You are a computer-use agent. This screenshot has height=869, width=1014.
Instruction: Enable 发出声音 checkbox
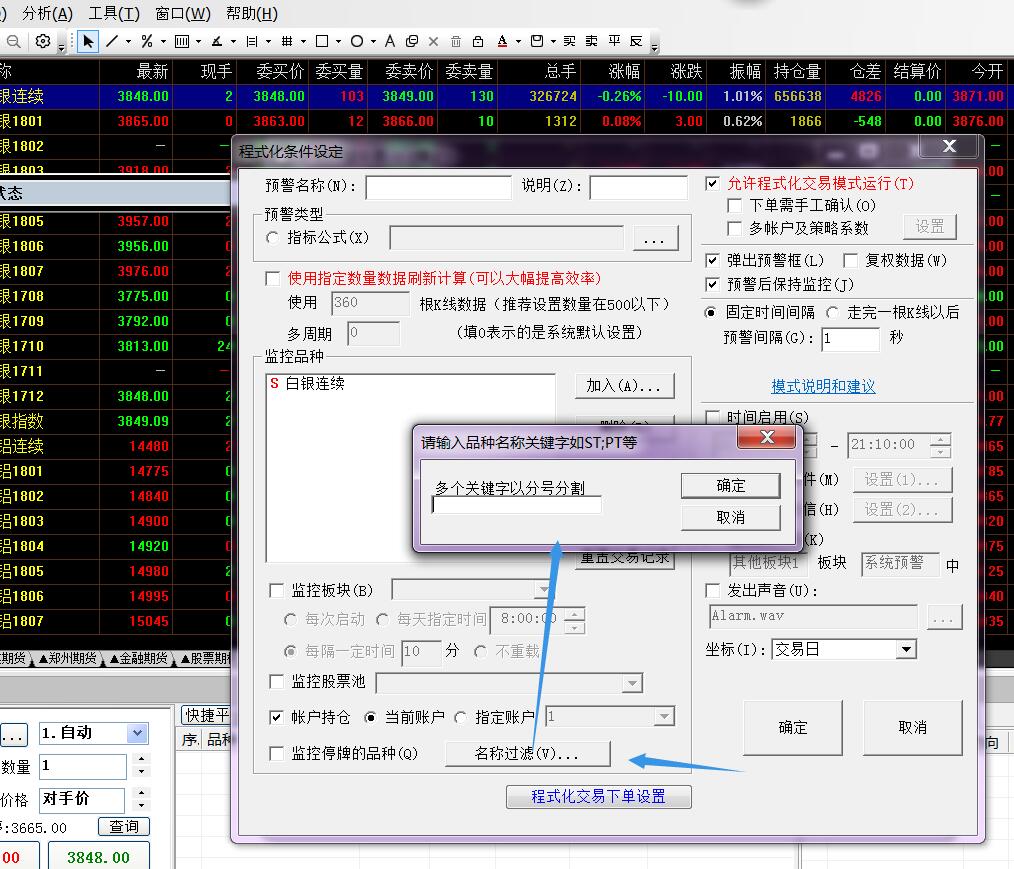click(712, 591)
